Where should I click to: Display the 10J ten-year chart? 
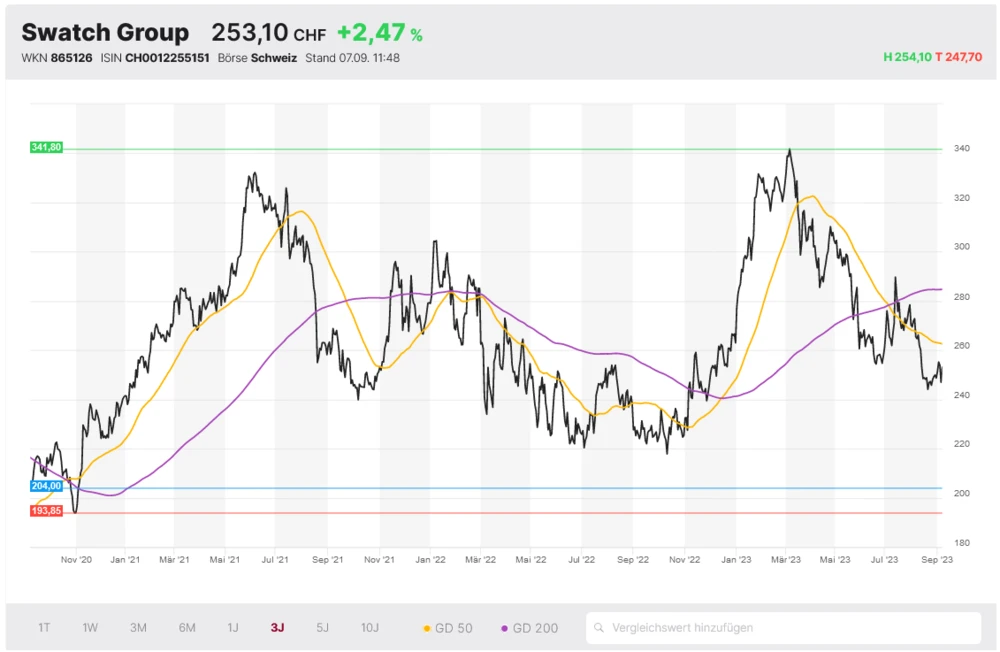tap(370, 628)
